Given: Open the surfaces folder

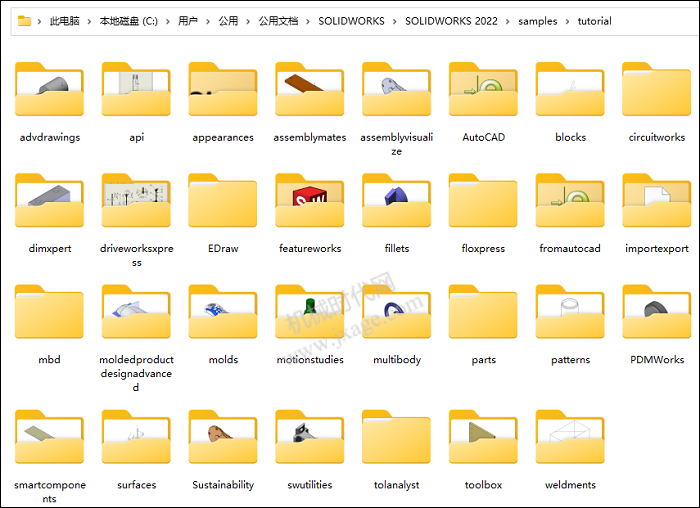Looking at the screenshot, I should point(136,437).
